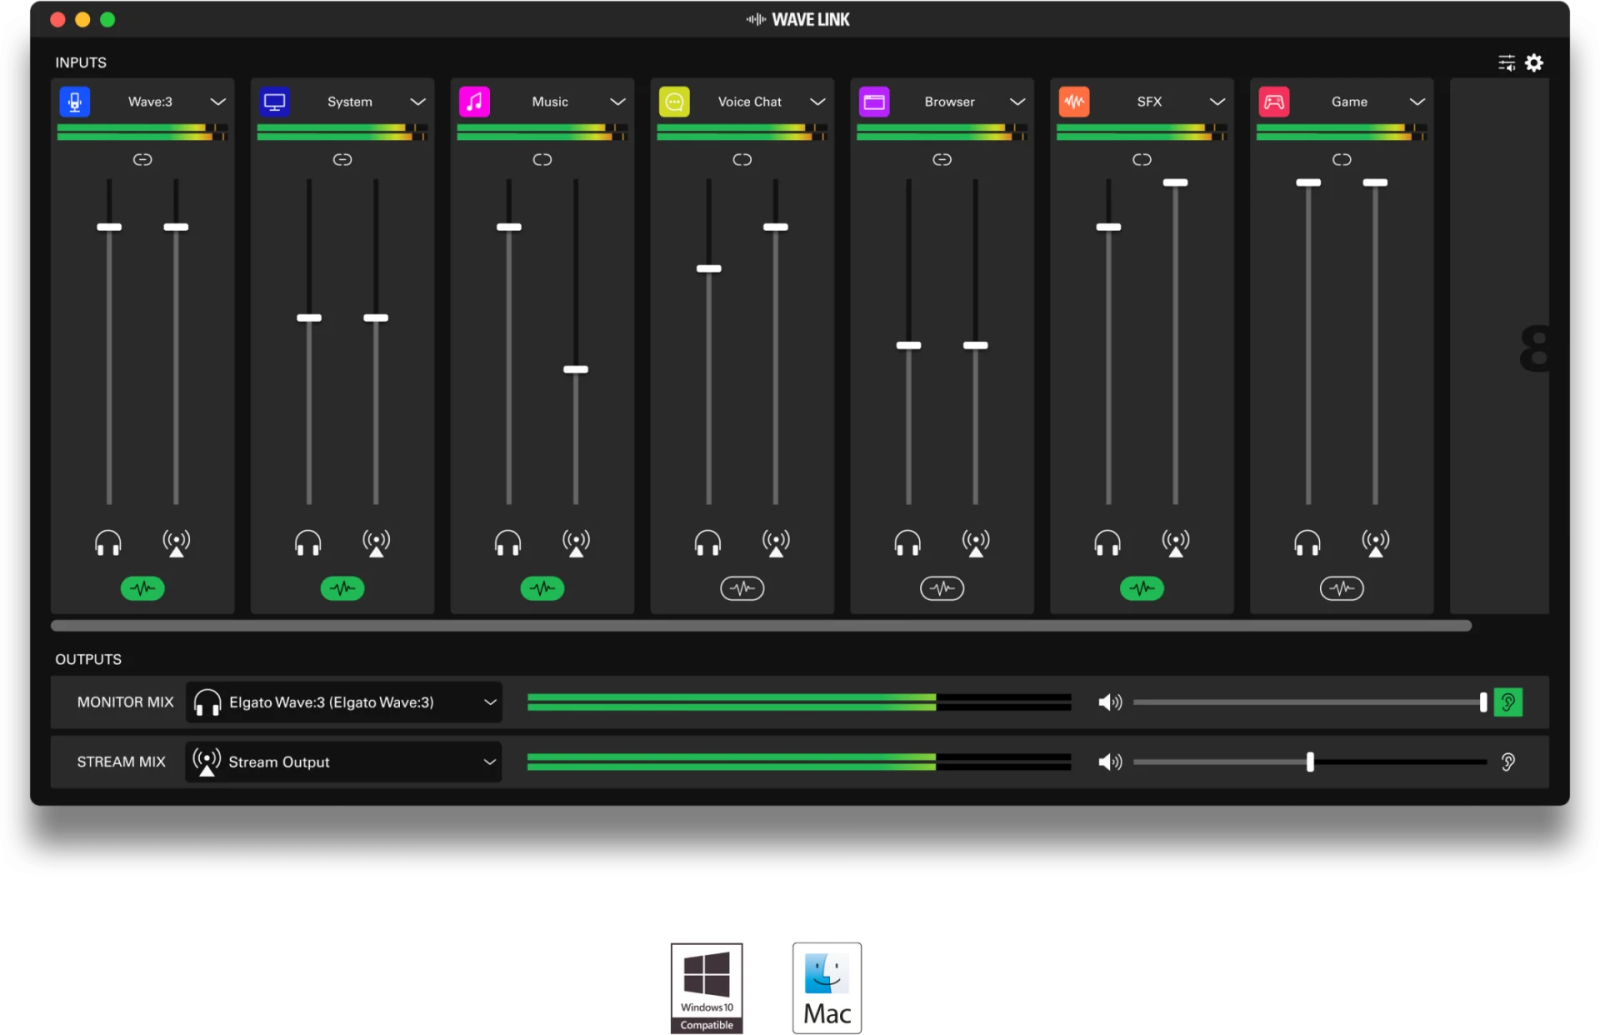Screen dimensions: 1600x1035
Task: Mute Voice Chat headphone monitor icon
Action: click(708, 543)
